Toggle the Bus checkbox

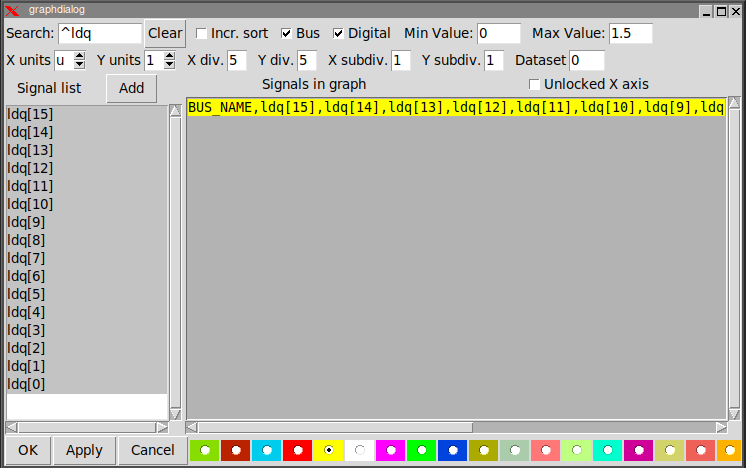tap(287, 33)
